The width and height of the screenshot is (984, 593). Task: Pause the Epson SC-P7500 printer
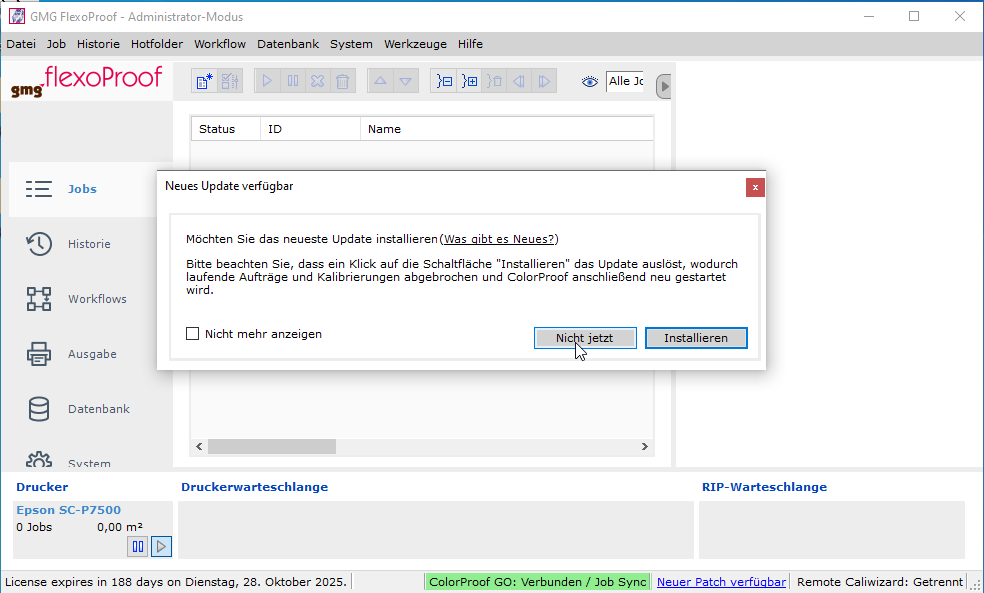137,547
